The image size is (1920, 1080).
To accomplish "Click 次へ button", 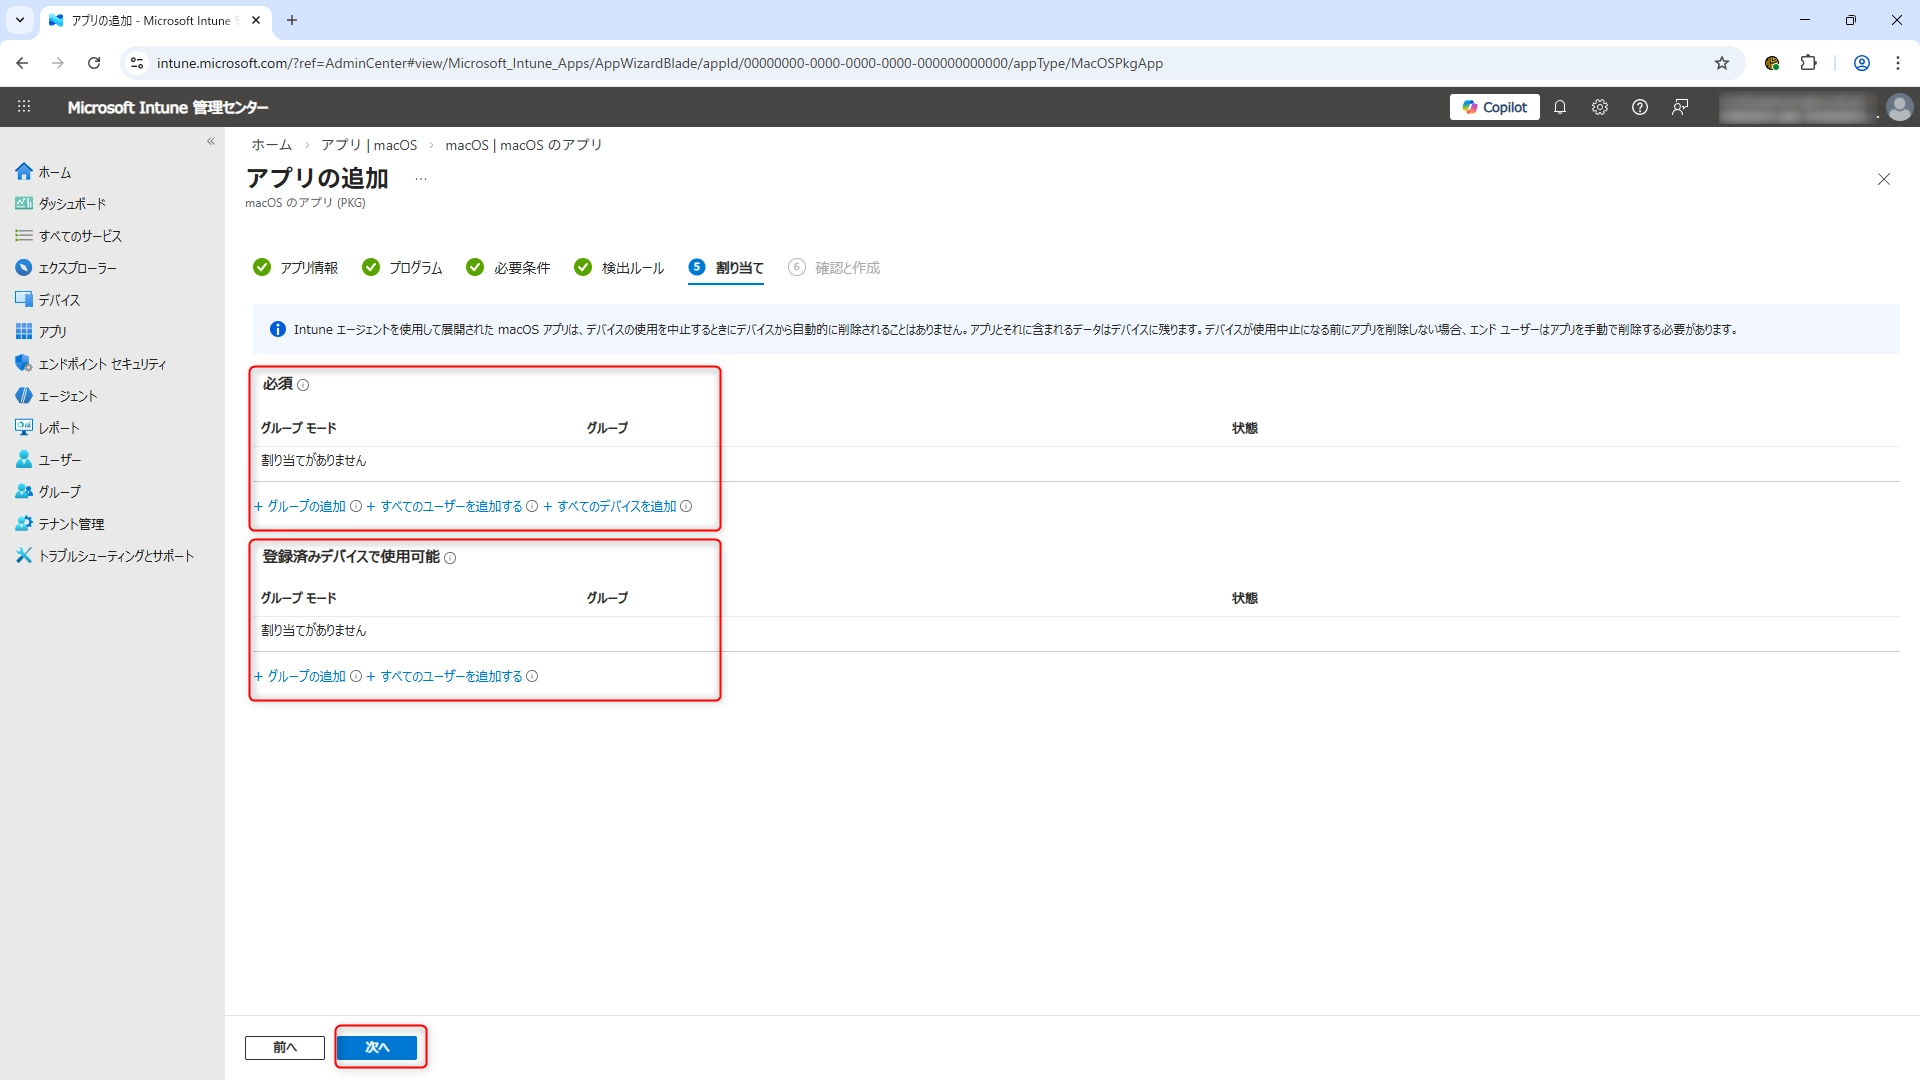I will pos(377,1047).
